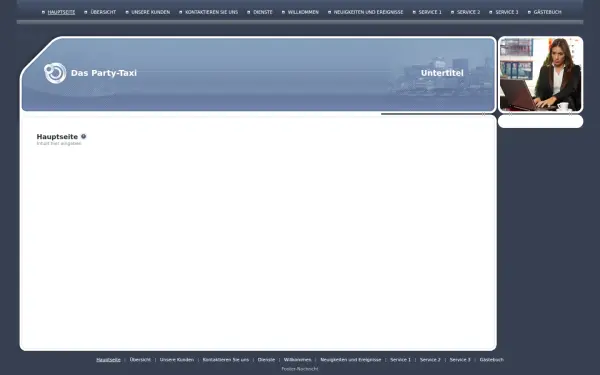Click the Dienste footer link

point(266,360)
